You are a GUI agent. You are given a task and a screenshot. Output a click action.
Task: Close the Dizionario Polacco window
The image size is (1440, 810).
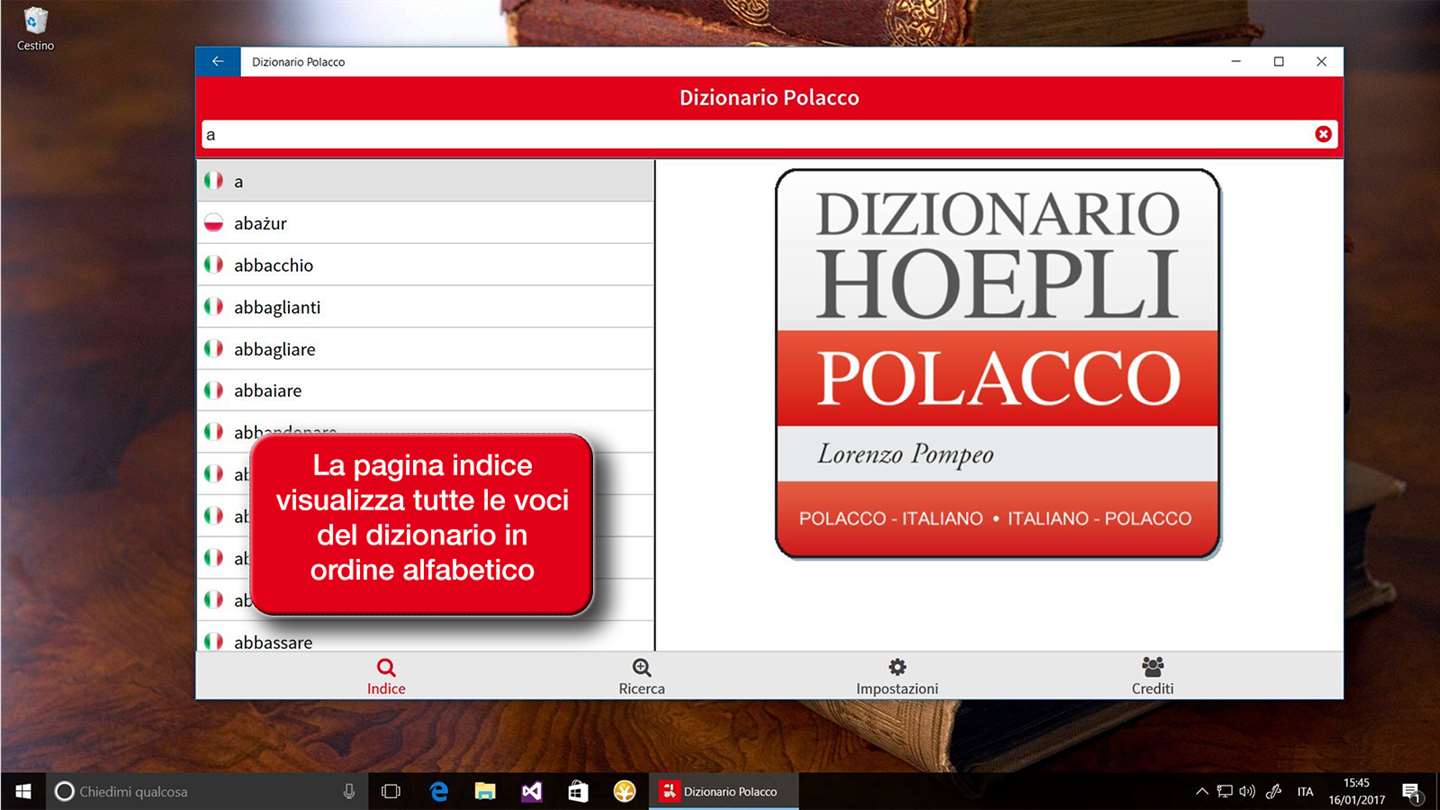[x=1322, y=61]
